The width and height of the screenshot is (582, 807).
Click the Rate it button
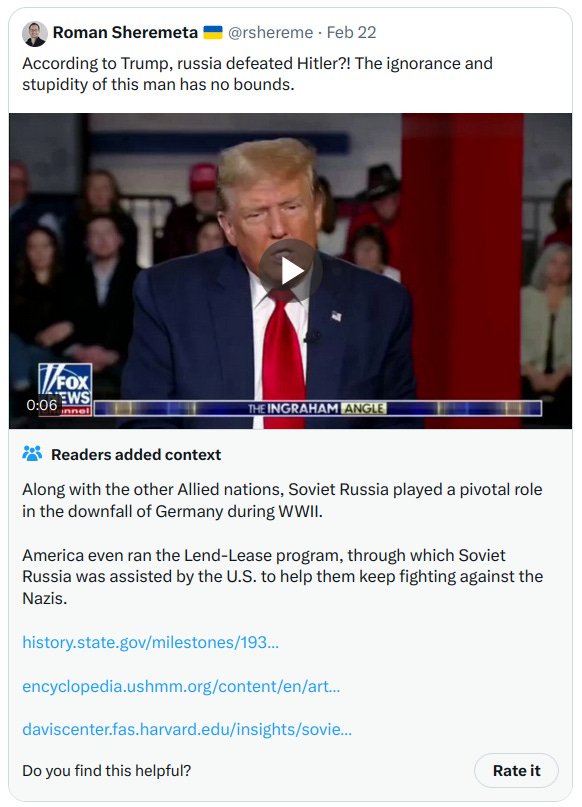click(516, 770)
